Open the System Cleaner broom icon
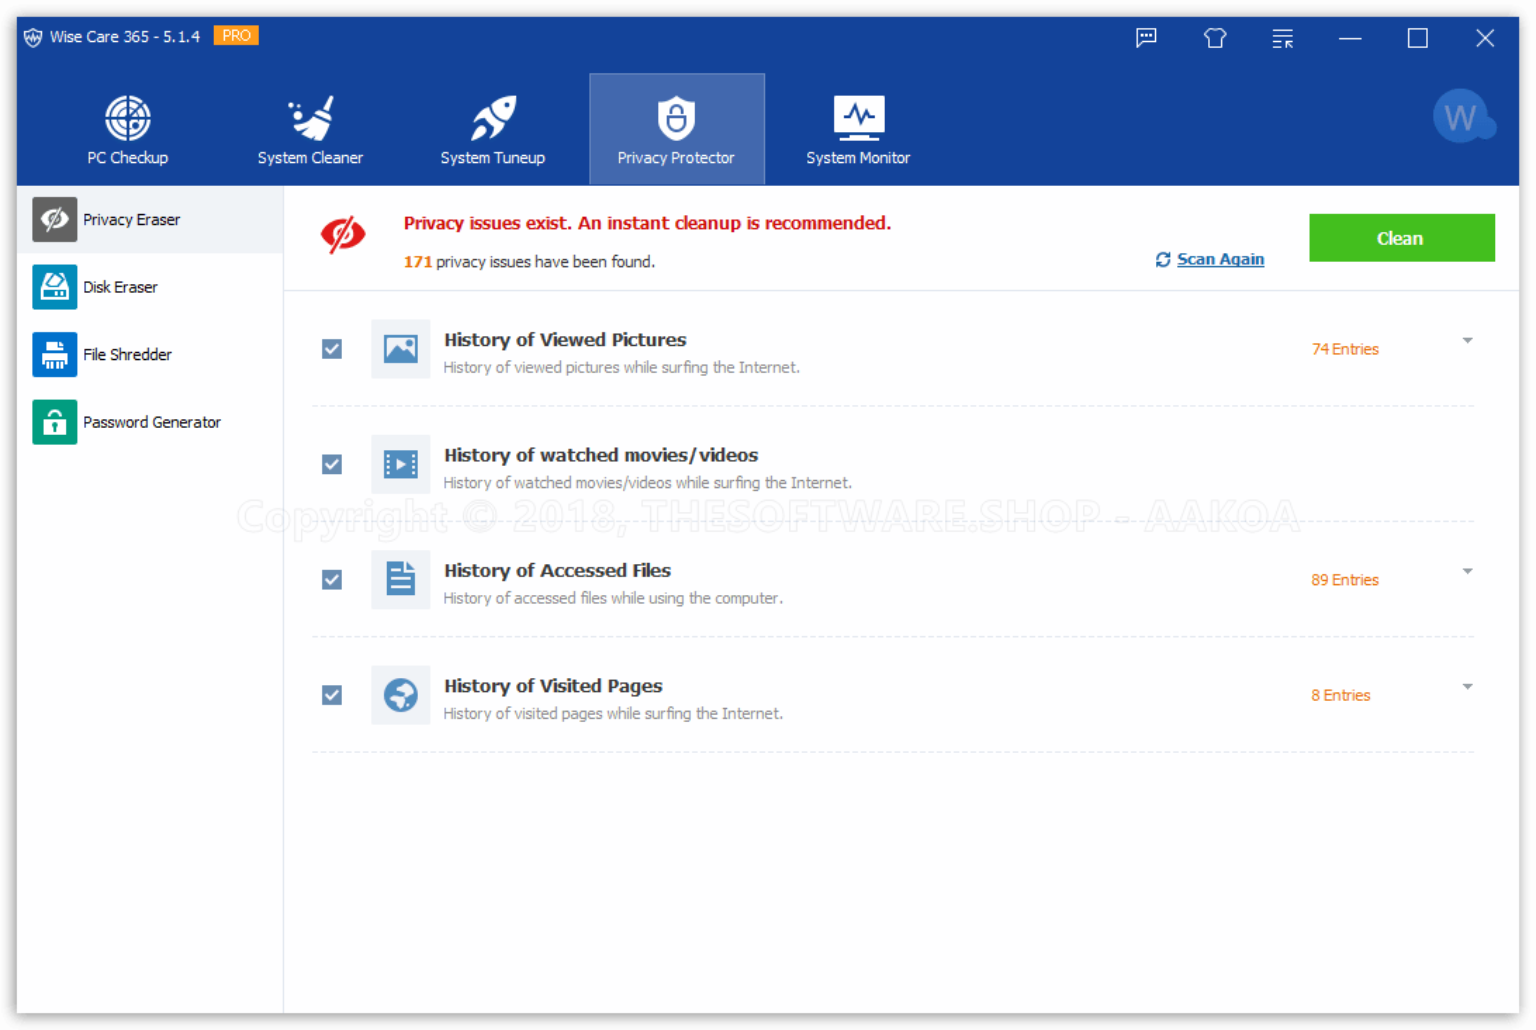Screen dimensions: 1536x1030 [x=311, y=118]
